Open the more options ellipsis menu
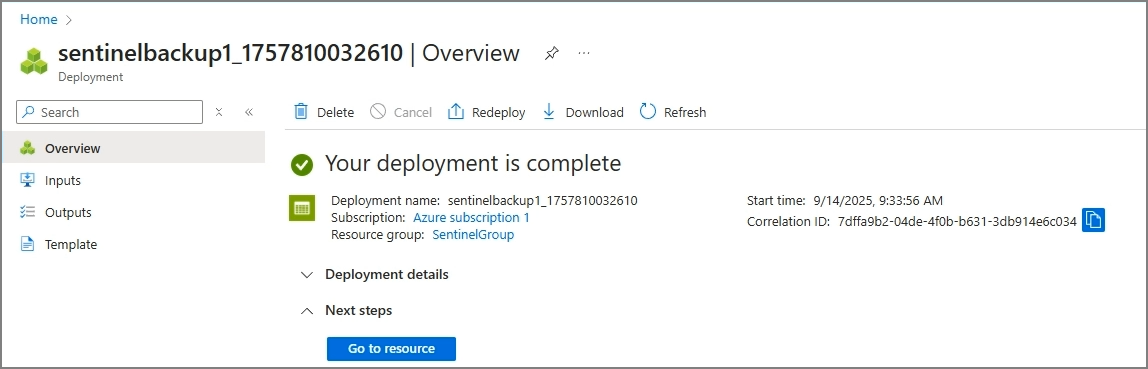The image size is (1148, 369). 584,53
